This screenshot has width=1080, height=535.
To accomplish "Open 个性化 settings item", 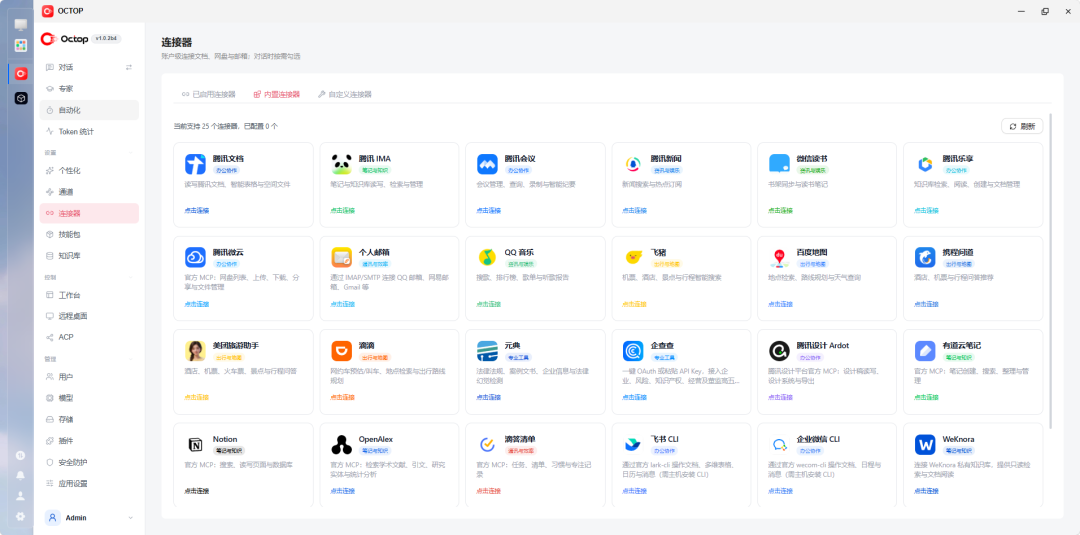I will (89, 171).
